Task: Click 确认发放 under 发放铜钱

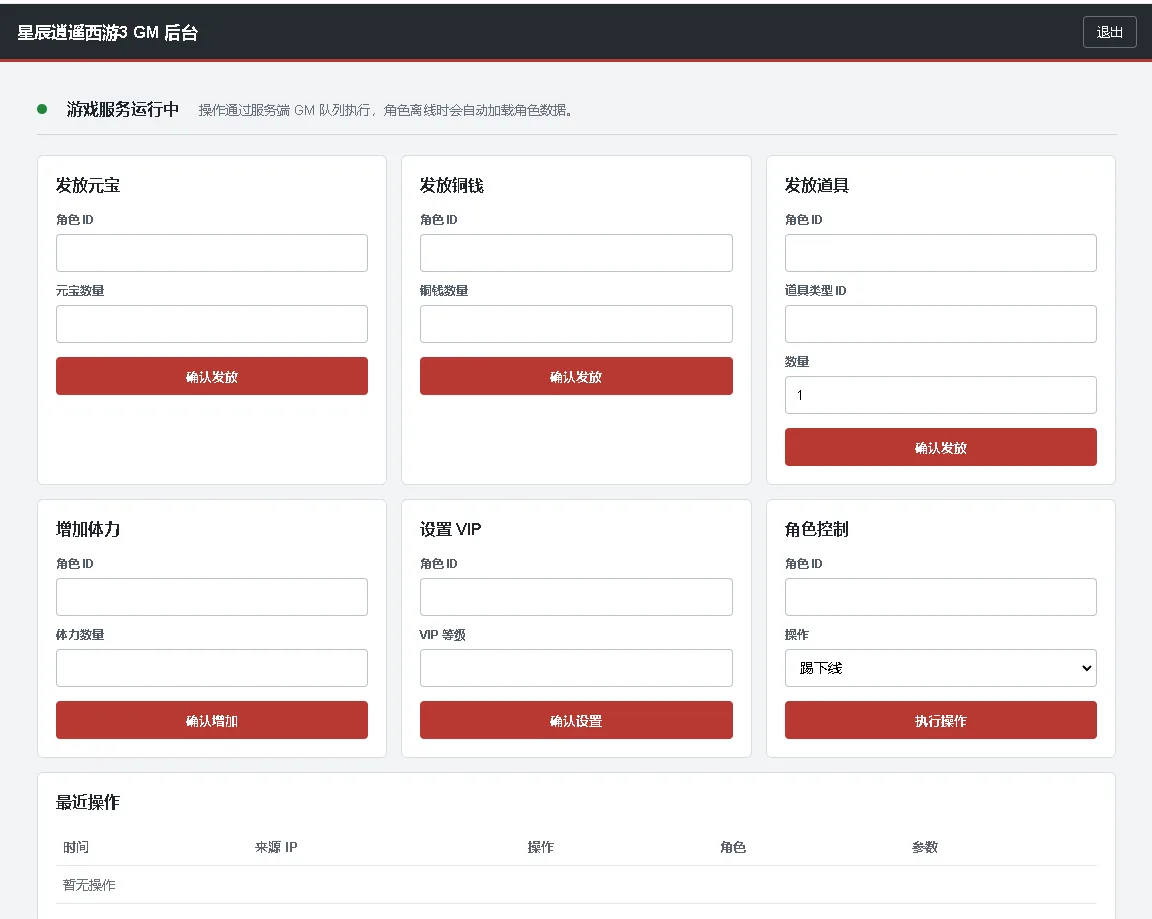Action: (x=576, y=376)
